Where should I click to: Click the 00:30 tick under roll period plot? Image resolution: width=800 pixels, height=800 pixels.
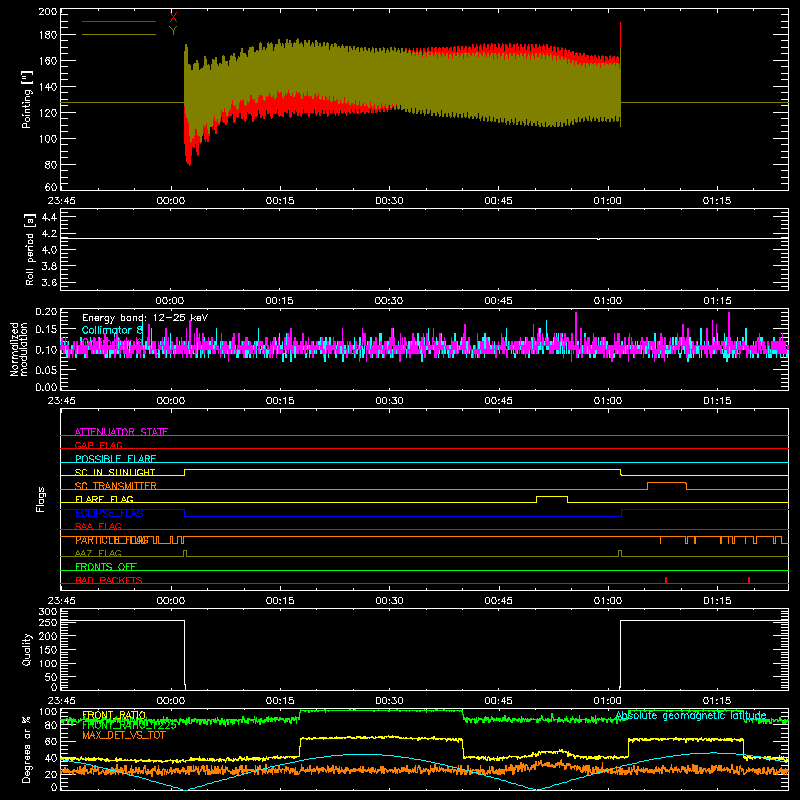pos(389,301)
